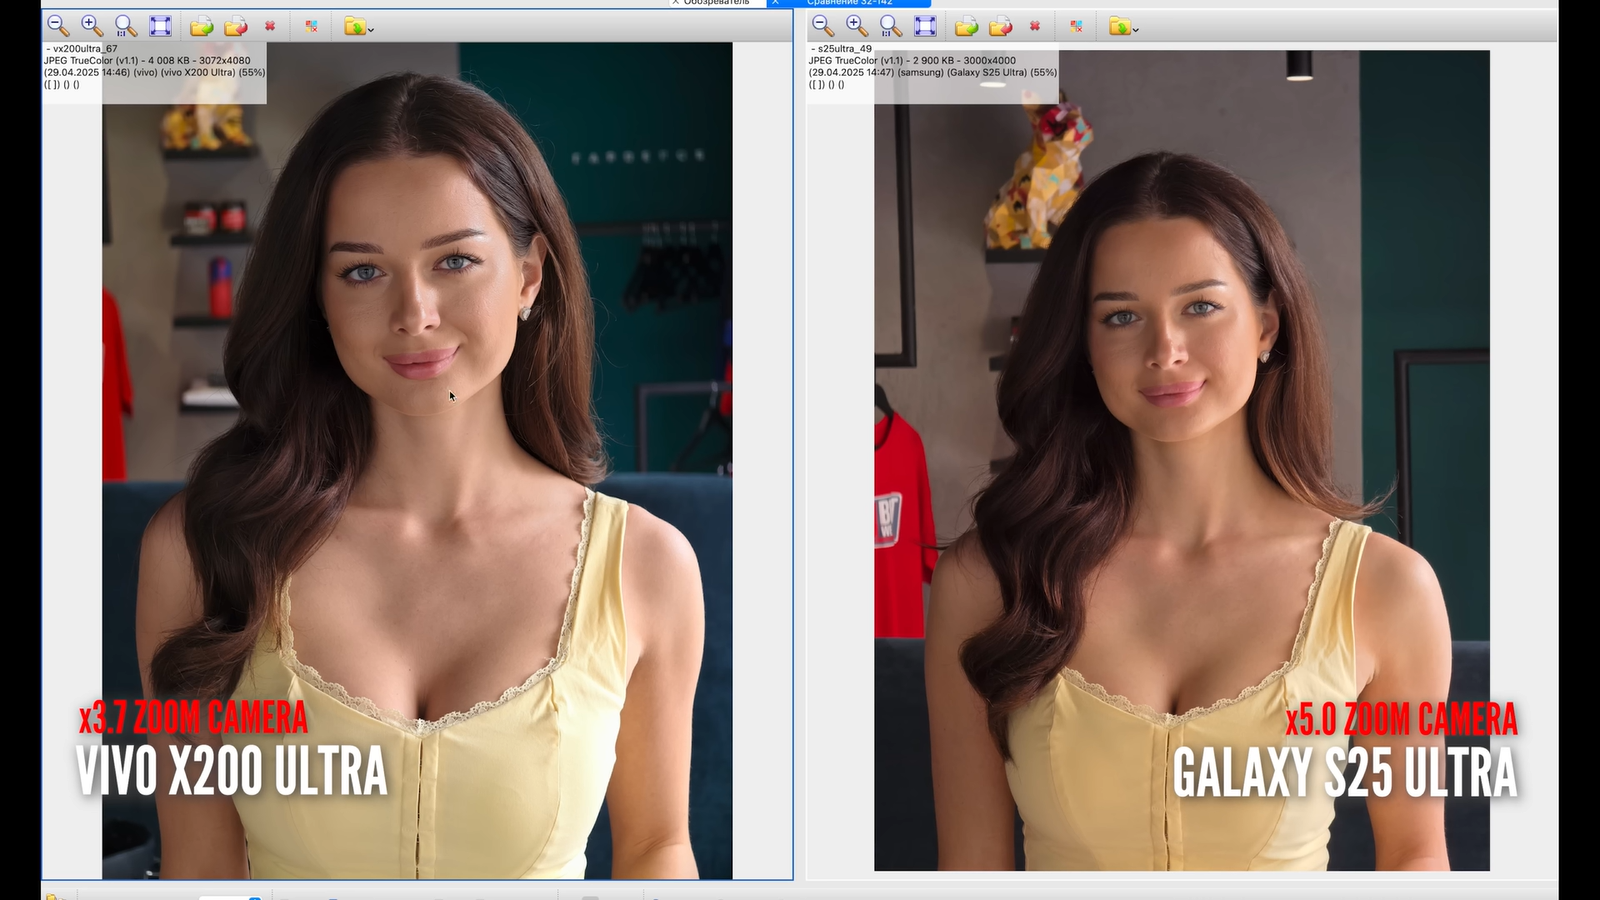Viewport: 1600px width, 900px height.
Task: Zoom out in the s25ultra_49 pane
Action: click(x=823, y=26)
